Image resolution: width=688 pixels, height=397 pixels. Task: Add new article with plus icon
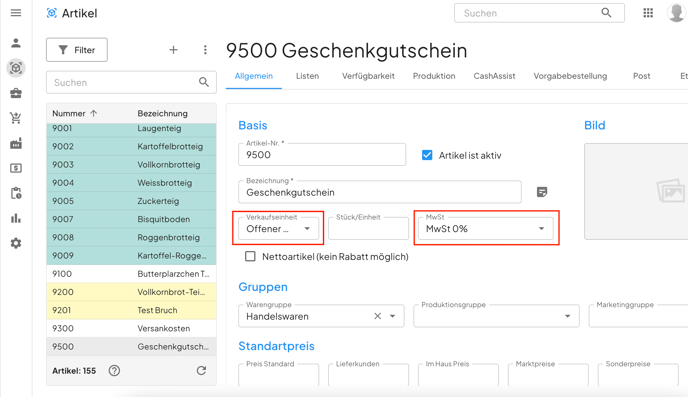click(x=173, y=50)
